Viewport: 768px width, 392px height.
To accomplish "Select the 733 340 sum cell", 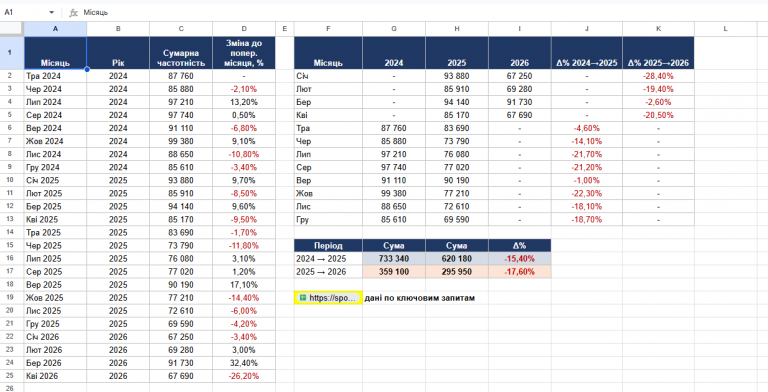I will (x=394, y=259).
